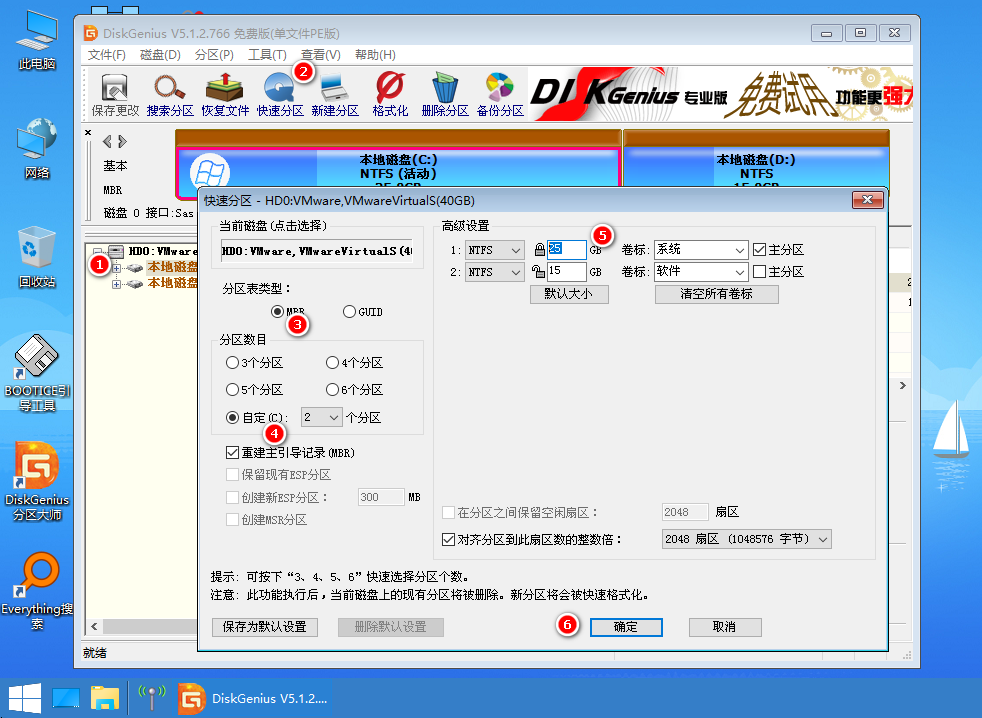The width and height of the screenshot is (982, 718).
Task: Open the View (查看) menu
Action: 321,55
